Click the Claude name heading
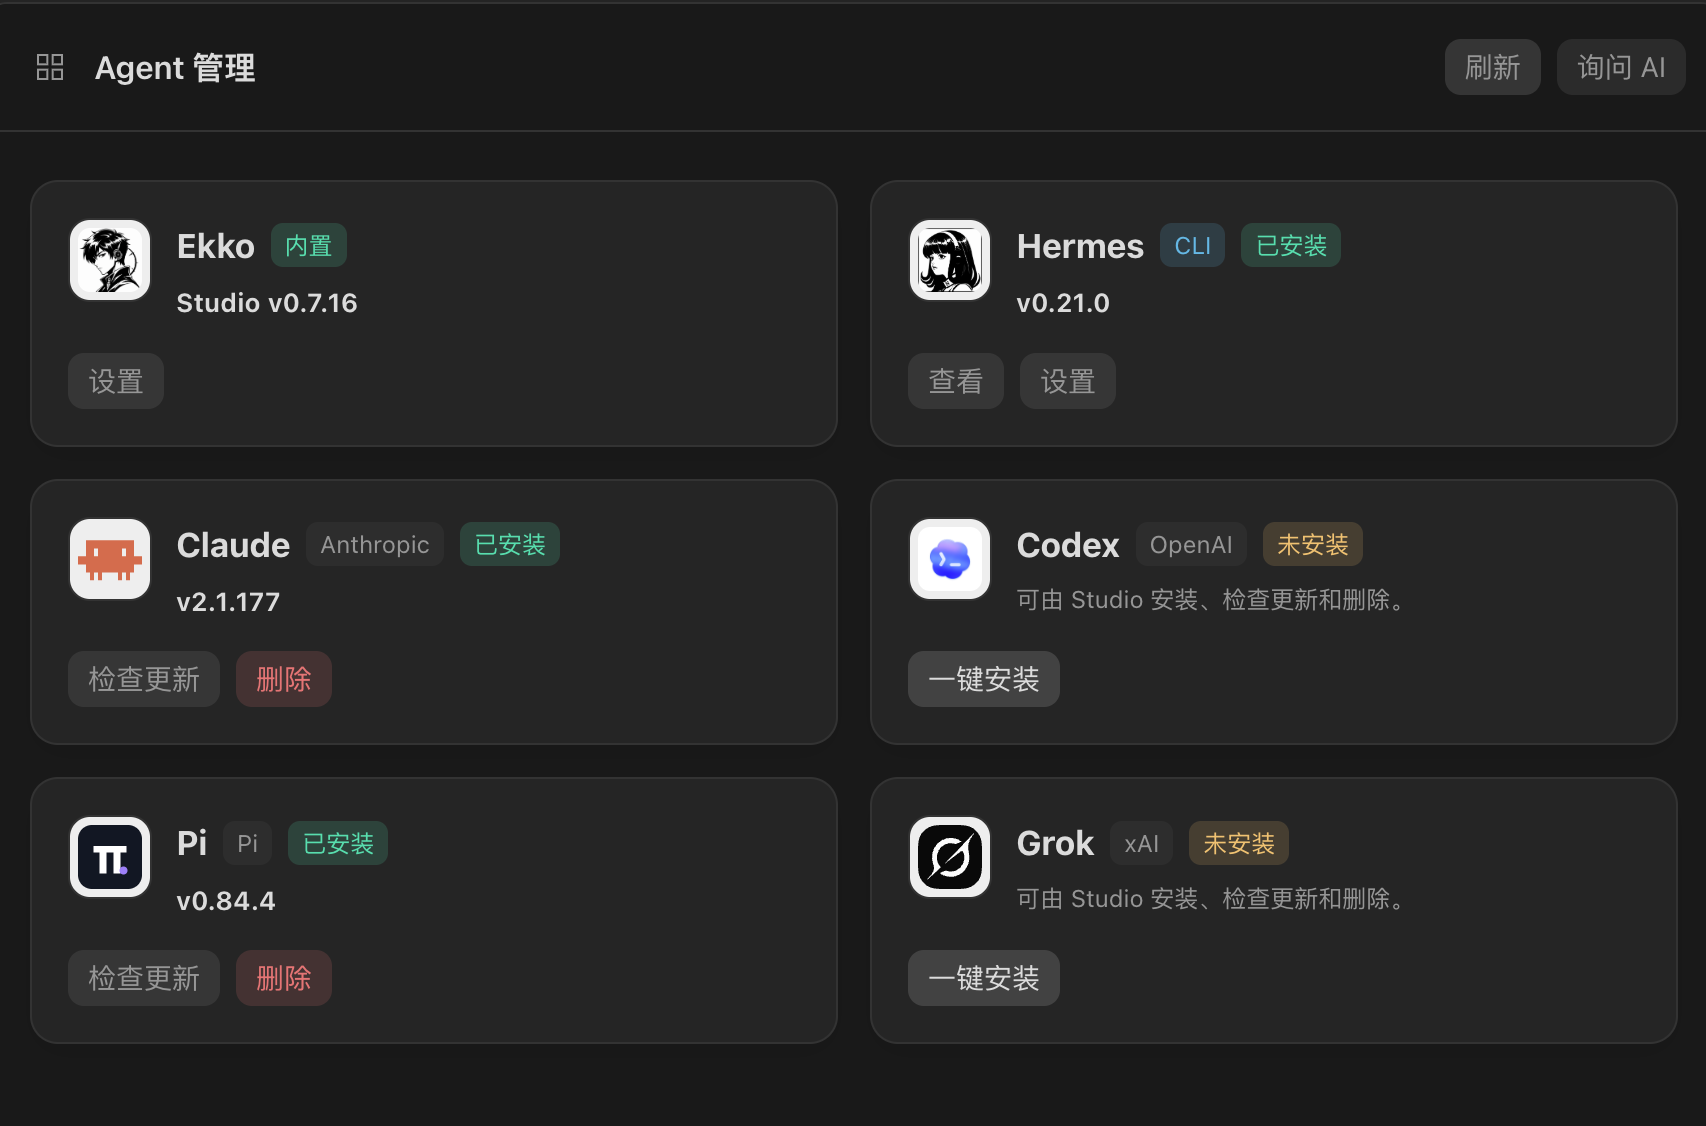 pyautogui.click(x=233, y=545)
